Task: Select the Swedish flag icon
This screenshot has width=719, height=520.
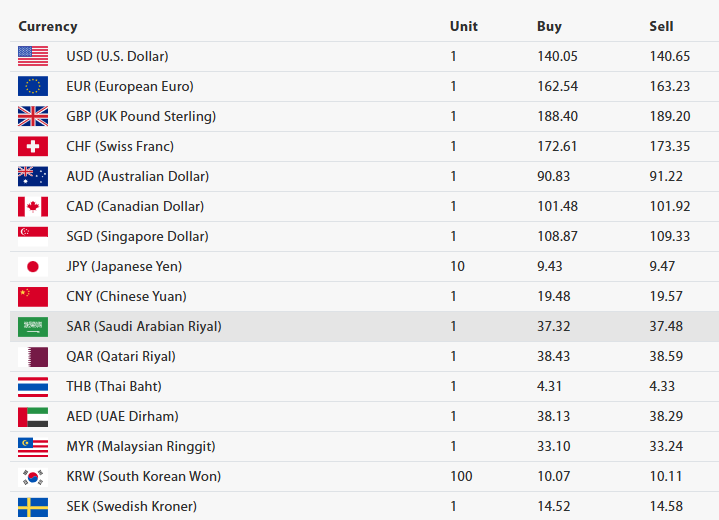Action: pyautogui.click(x=33, y=506)
